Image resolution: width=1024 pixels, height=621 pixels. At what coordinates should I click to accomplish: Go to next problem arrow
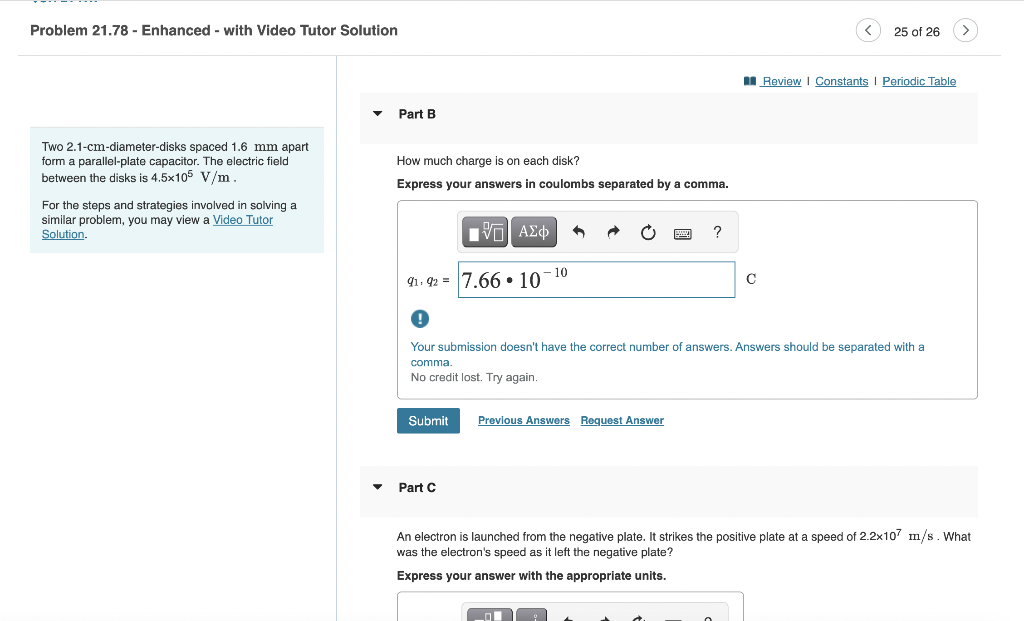coord(965,30)
